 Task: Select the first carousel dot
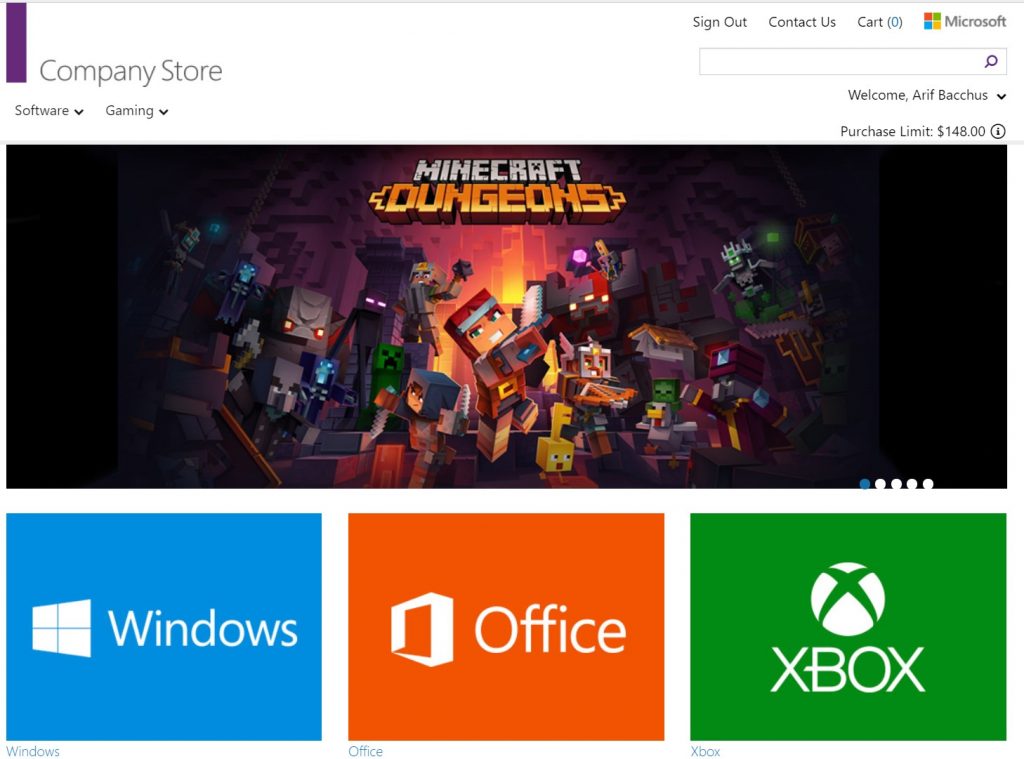pyautogui.click(x=865, y=484)
